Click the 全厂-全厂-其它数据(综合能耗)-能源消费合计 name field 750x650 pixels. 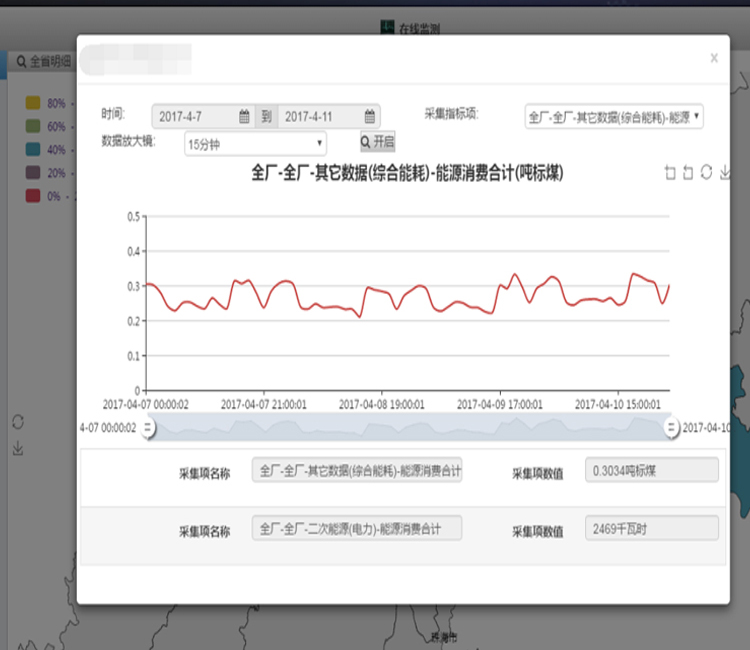coord(357,470)
